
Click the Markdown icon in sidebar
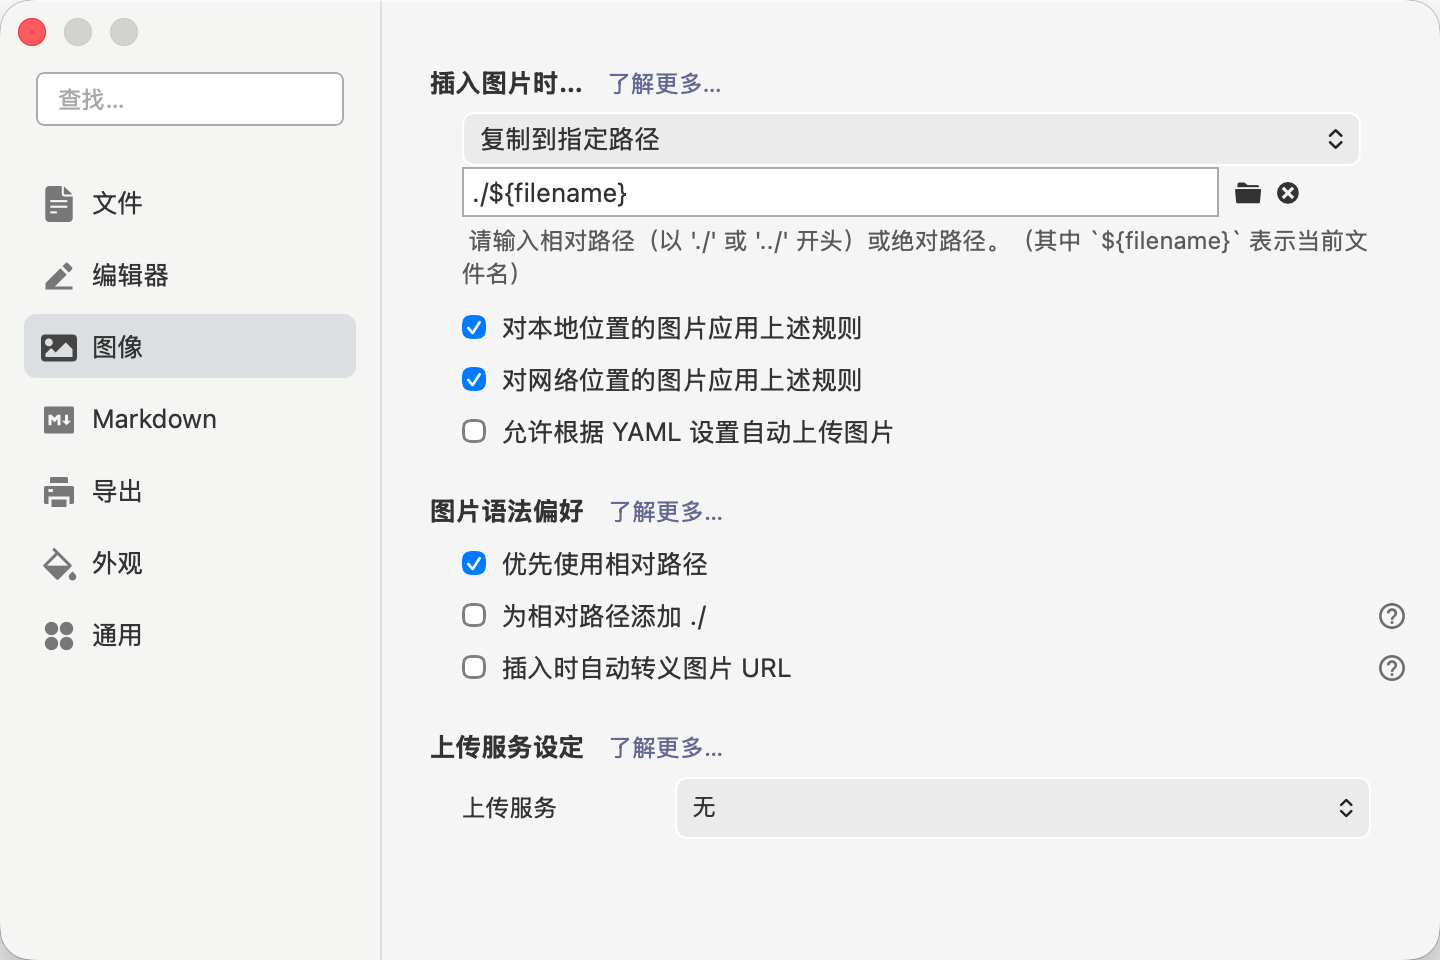click(x=59, y=419)
